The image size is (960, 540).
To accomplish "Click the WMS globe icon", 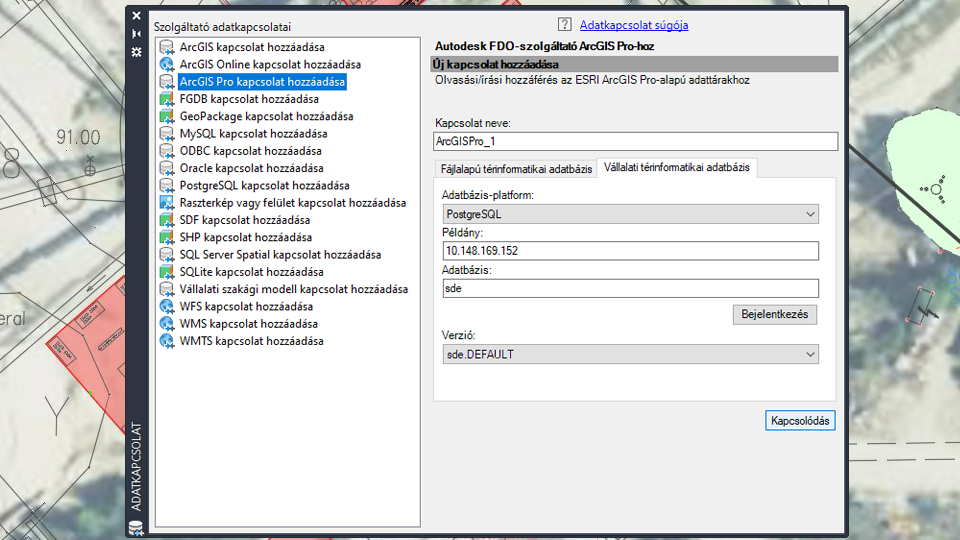I will (x=167, y=324).
